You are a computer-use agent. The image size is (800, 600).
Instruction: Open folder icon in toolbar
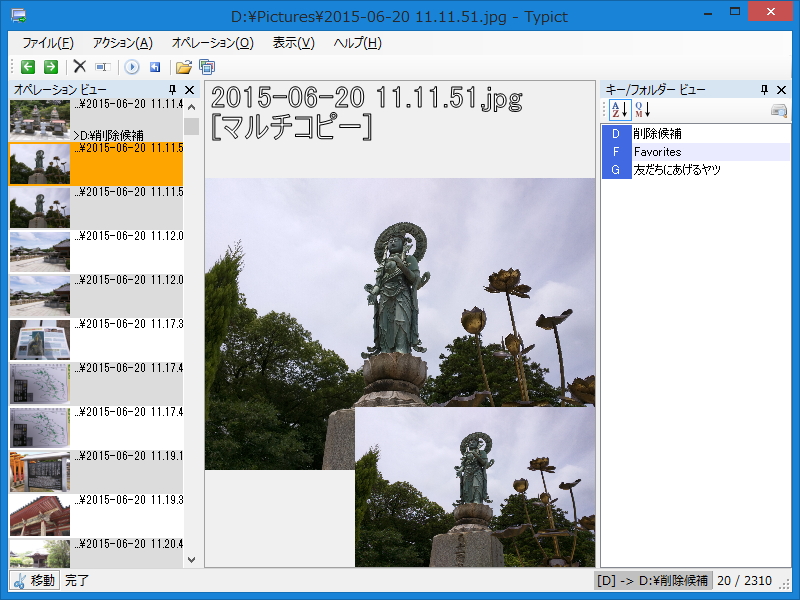[184, 67]
